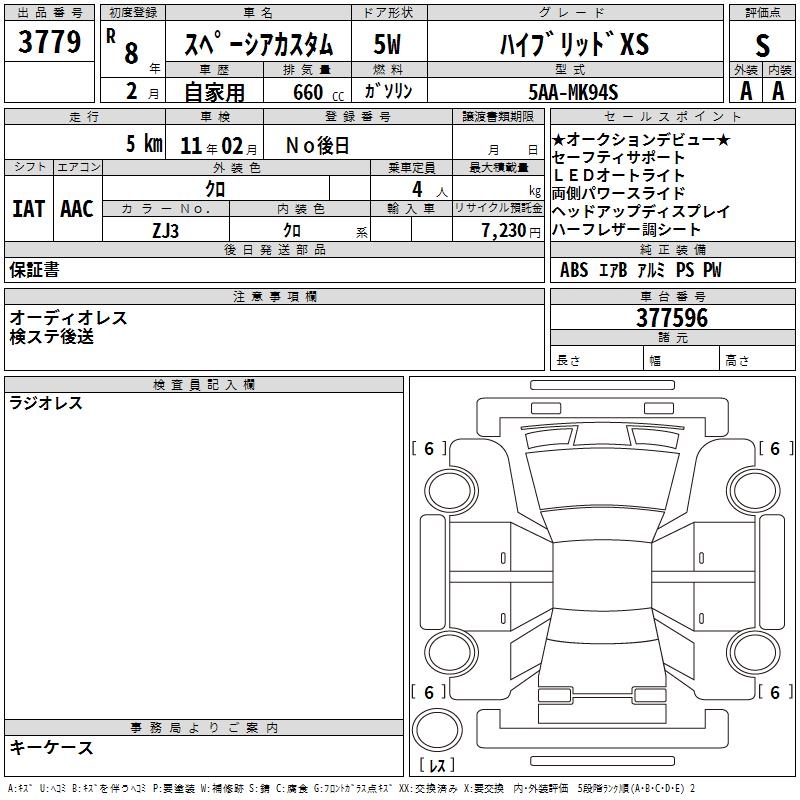Click the grade ハイブリッドXS
800x800 pixels.
(574, 45)
